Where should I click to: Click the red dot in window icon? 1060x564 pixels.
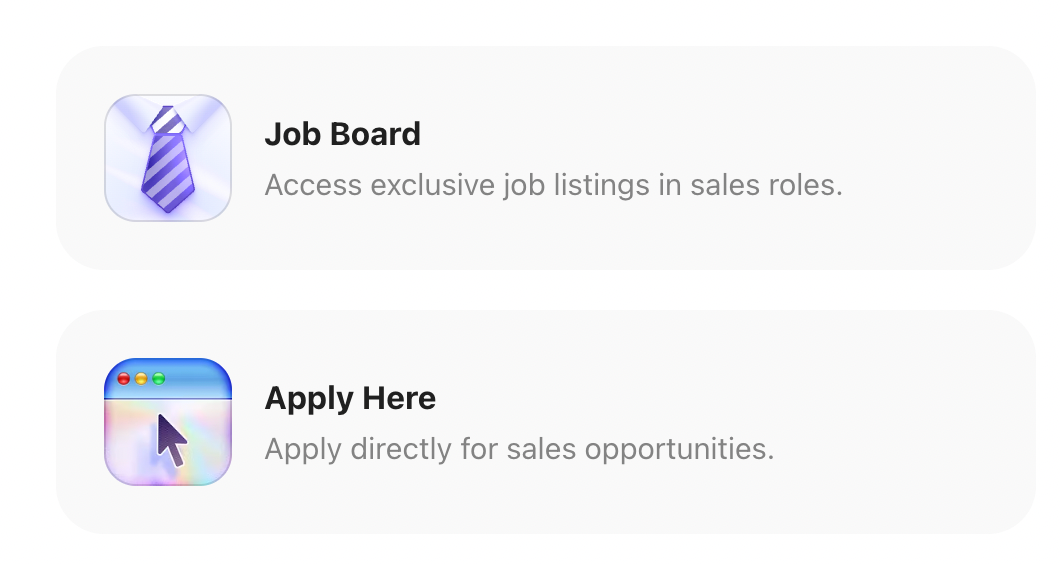pos(124,379)
